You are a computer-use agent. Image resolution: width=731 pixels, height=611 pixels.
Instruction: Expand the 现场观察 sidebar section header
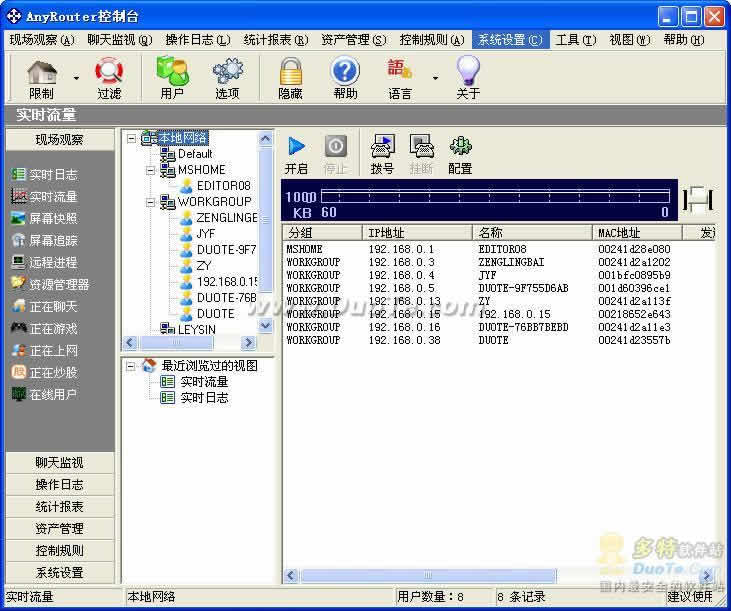(x=60, y=139)
